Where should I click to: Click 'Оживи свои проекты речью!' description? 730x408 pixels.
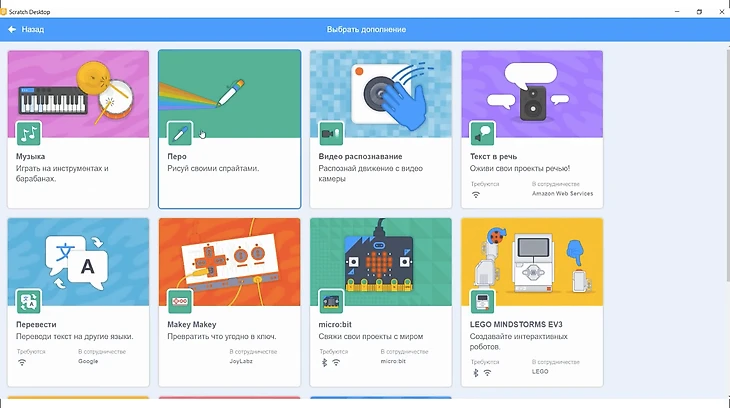click(520, 168)
